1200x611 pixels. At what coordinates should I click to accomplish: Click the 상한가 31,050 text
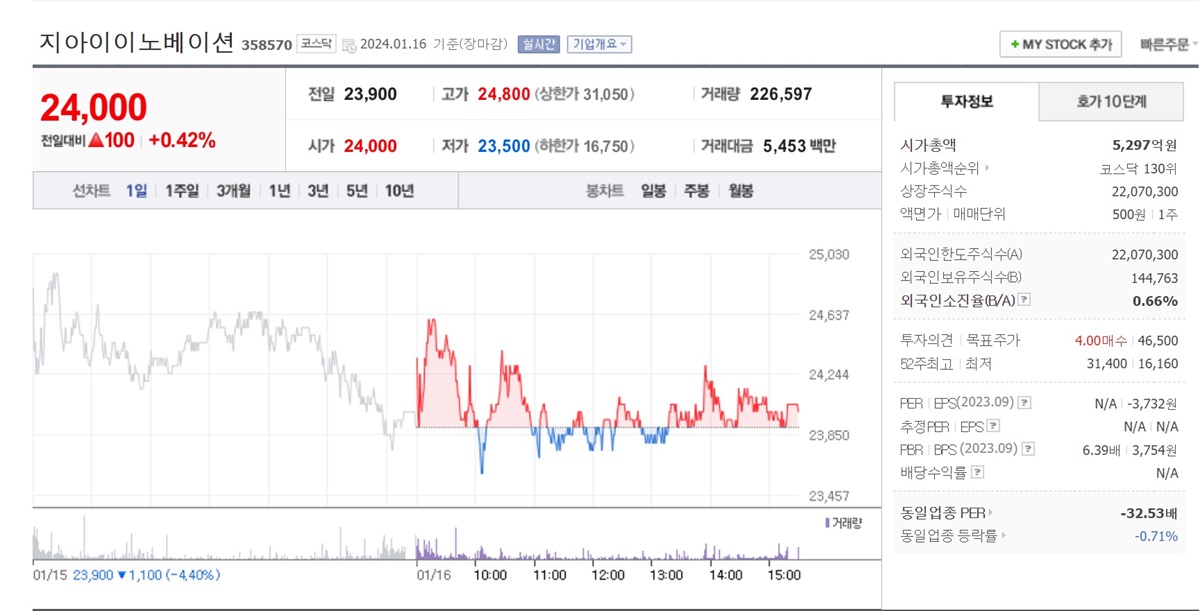(585, 94)
